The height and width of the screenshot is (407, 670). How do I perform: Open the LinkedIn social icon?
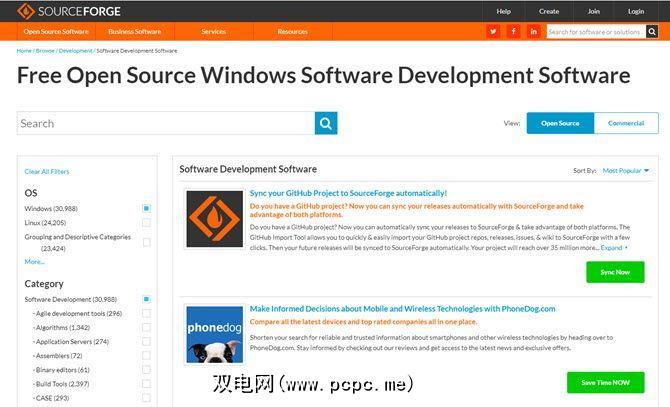point(534,31)
